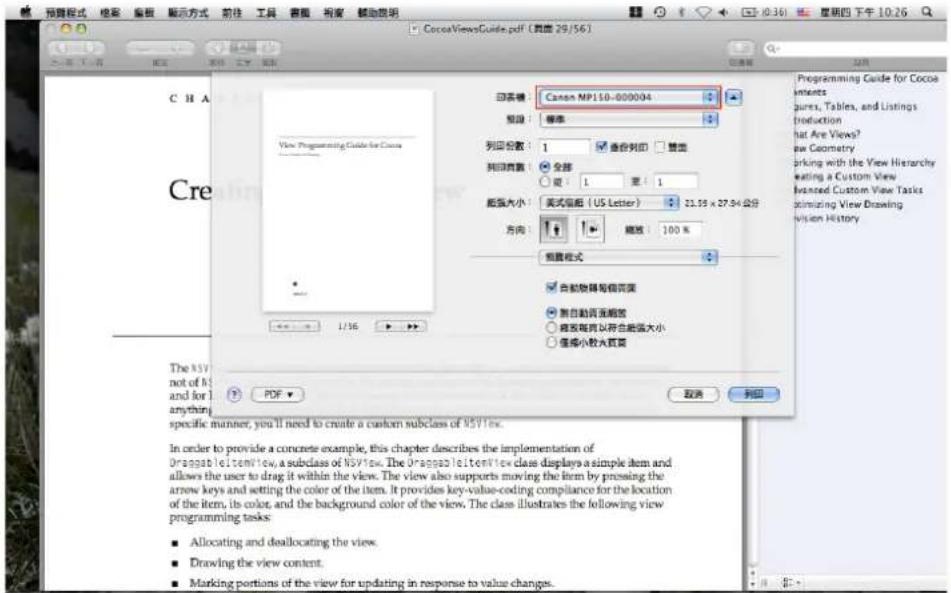Open the Canon MP150 printer dropdown
The height and width of the screenshot is (593, 951).
[628, 97]
